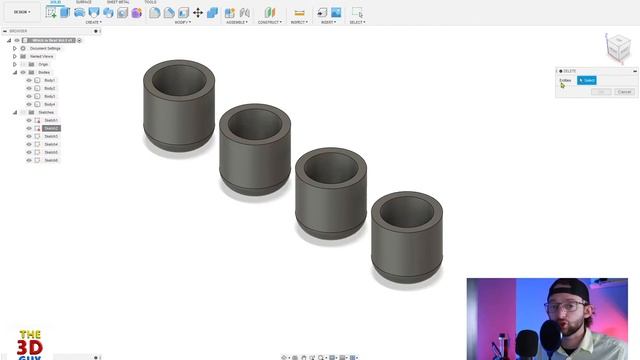This screenshot has width=640, height=360.
Task: Hide Body2 with its eye icon
Action: click(x=29, y=88)
